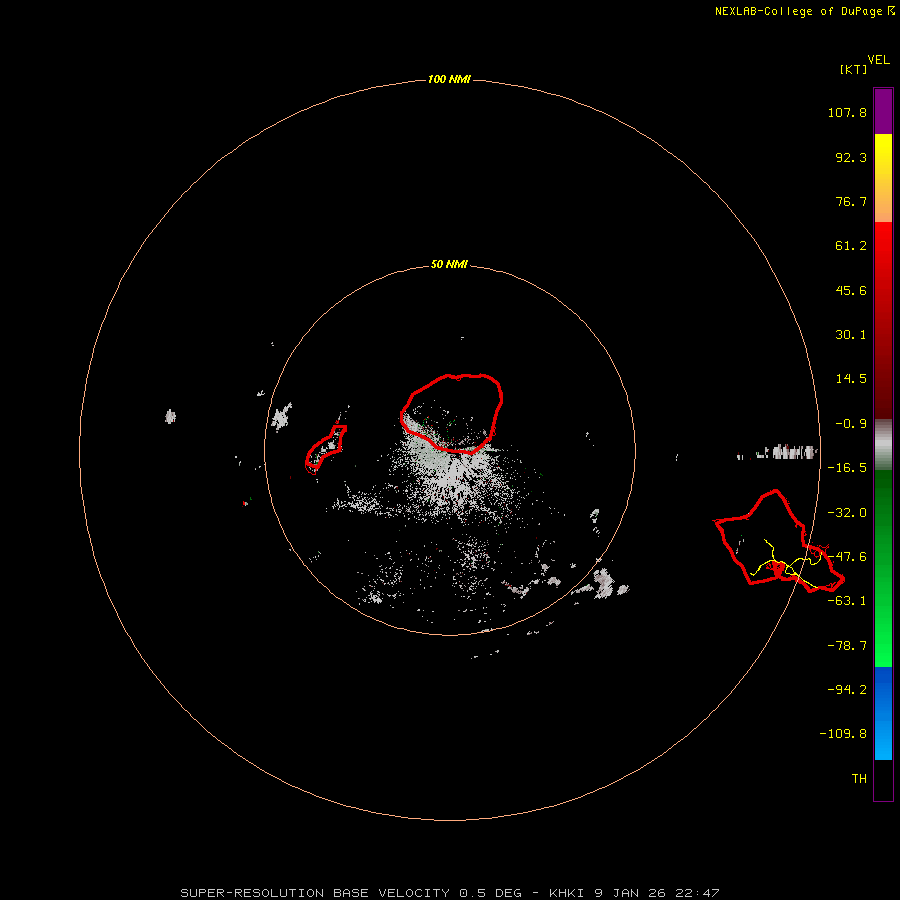Click the 14.5 velocity scale value
900x900 pixels.
851,379
